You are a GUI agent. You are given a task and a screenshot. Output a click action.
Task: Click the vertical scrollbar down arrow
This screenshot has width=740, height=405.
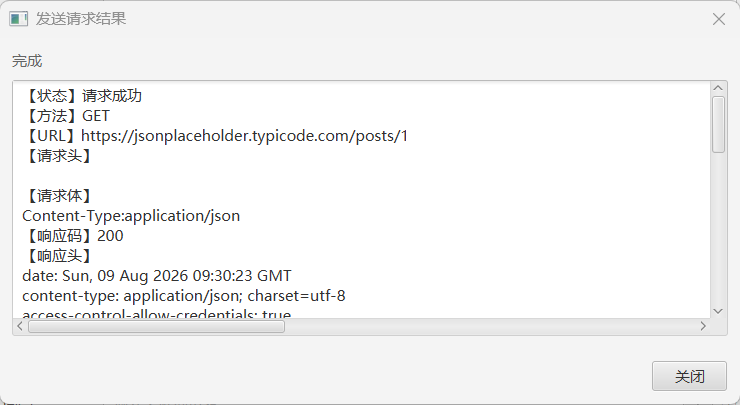718,311
